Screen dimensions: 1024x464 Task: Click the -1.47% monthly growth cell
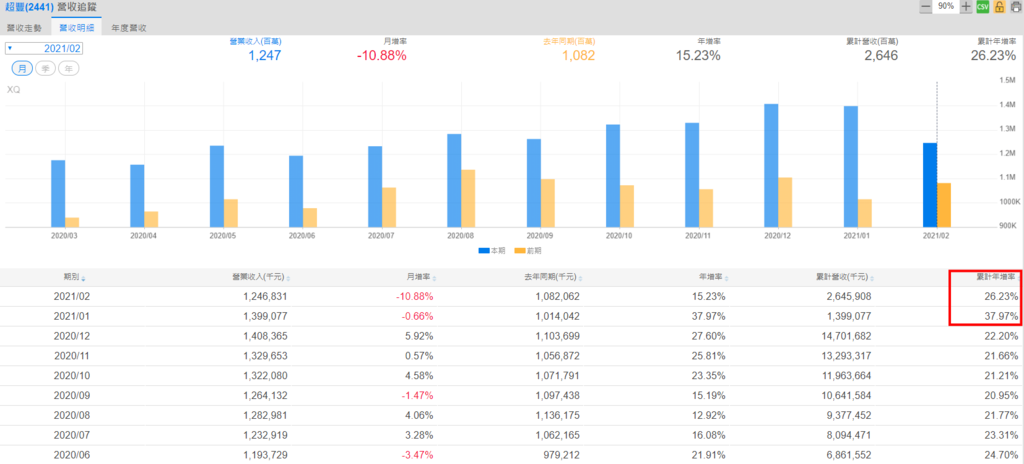[x=417, y=395]
